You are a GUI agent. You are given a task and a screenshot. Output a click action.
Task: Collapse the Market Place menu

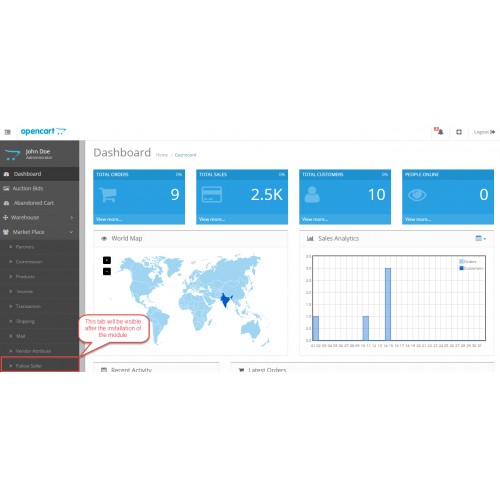[40, 232]
